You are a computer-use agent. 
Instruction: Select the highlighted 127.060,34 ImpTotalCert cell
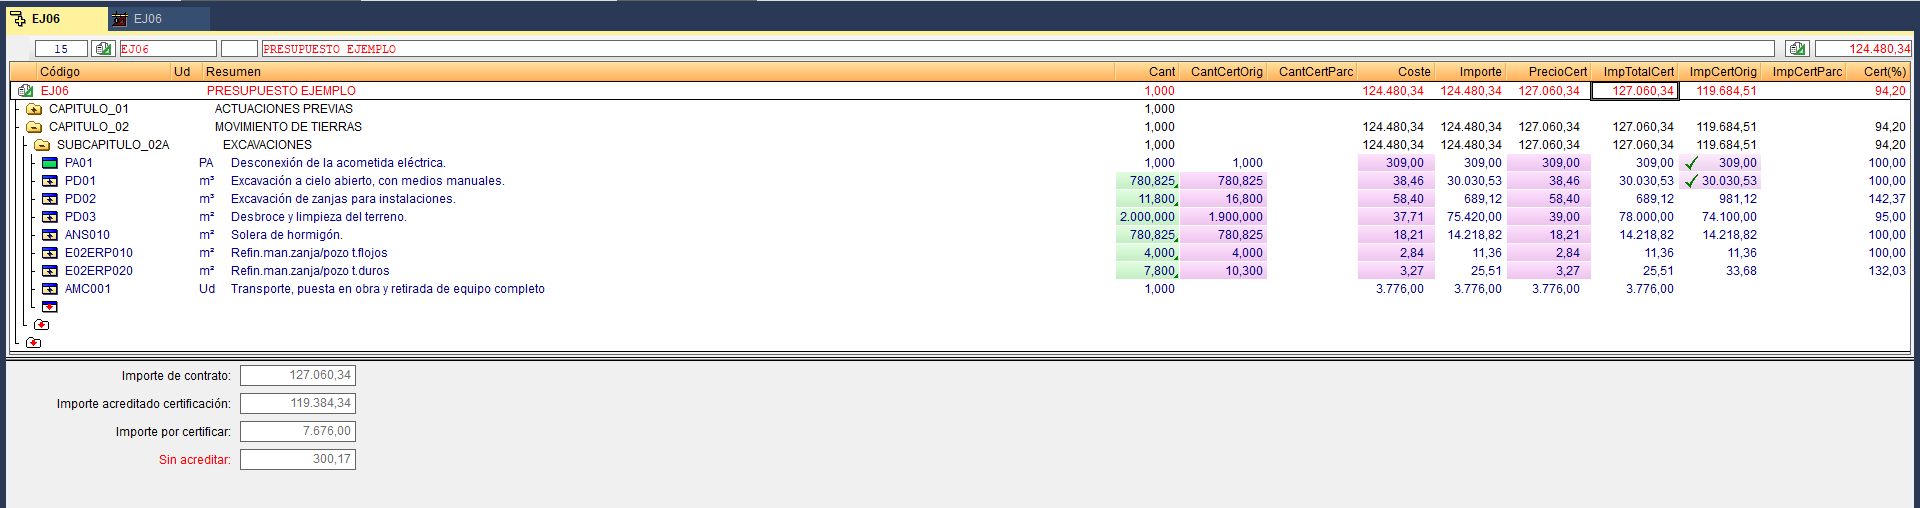(1635, 91)
